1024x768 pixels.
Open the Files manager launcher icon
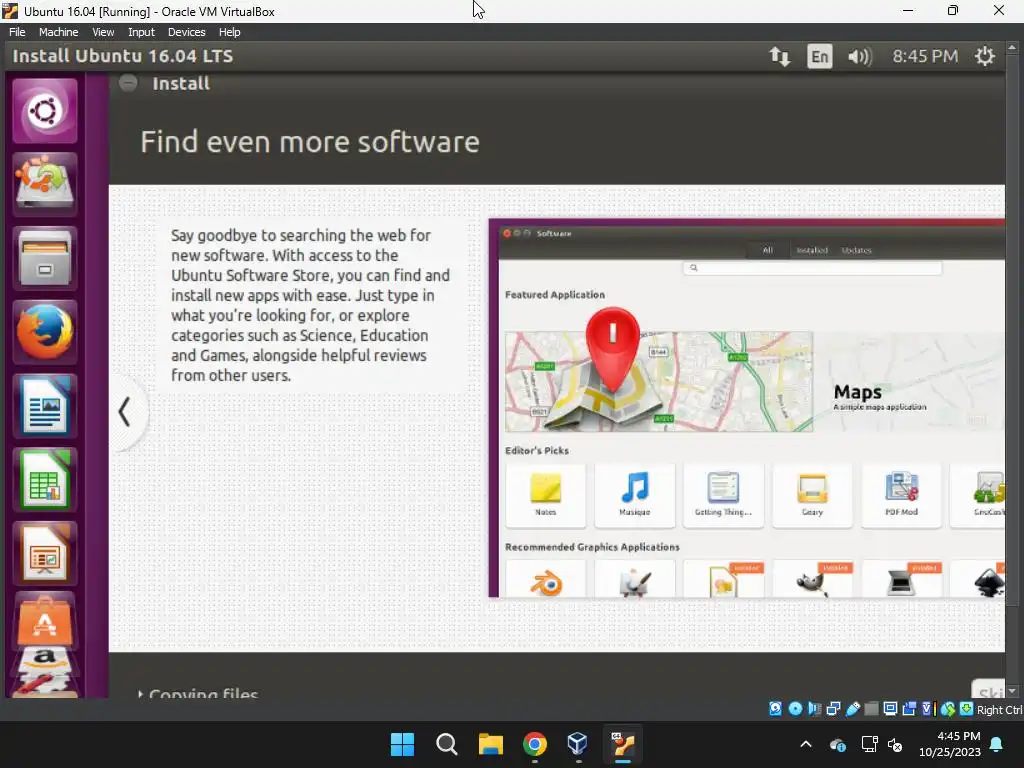44,258
